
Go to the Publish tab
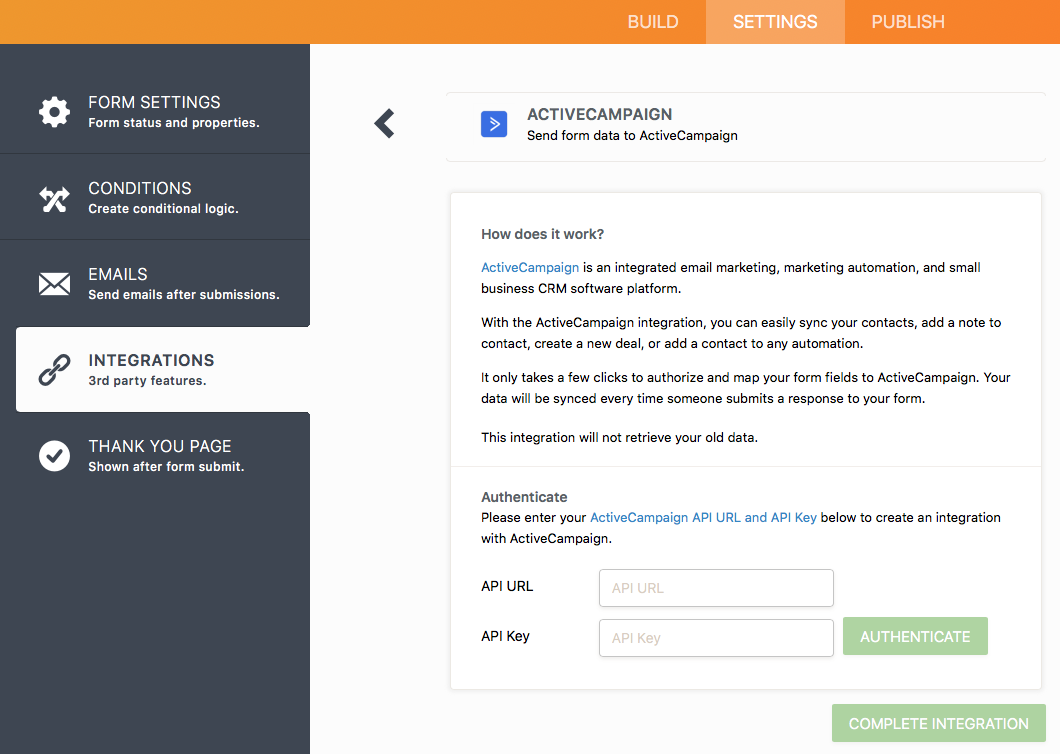tap(908, 22)
